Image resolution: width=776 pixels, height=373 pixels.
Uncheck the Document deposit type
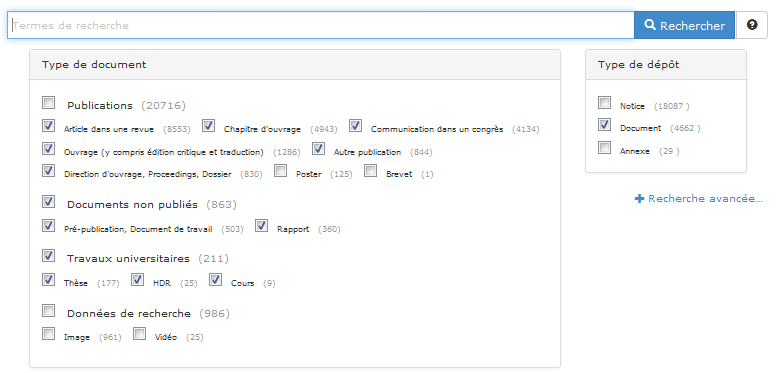pos(604,125)
